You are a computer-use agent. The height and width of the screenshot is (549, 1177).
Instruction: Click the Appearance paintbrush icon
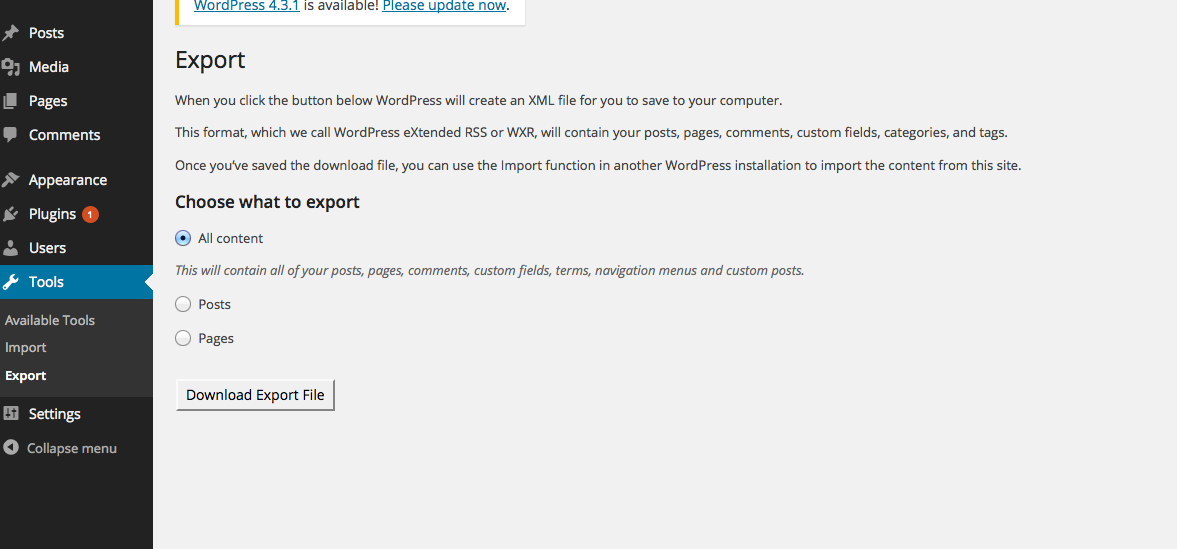(11, 180)
